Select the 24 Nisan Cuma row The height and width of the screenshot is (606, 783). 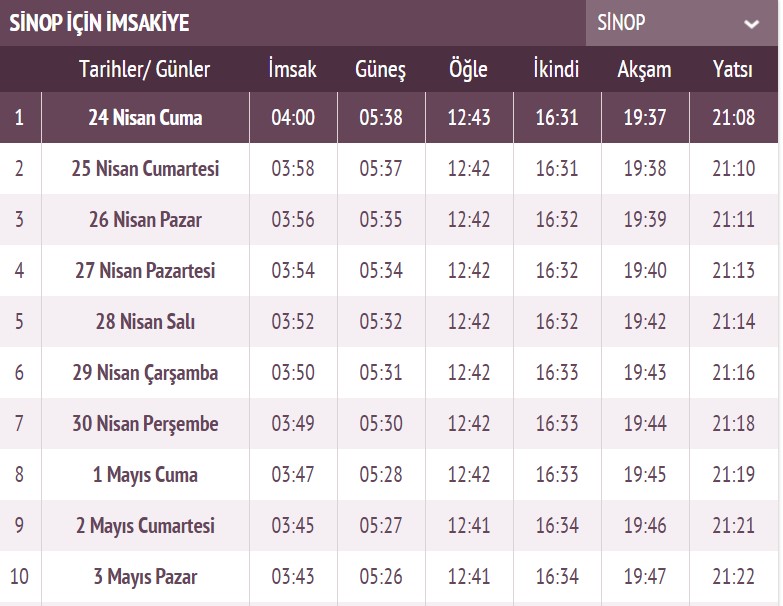145,118
